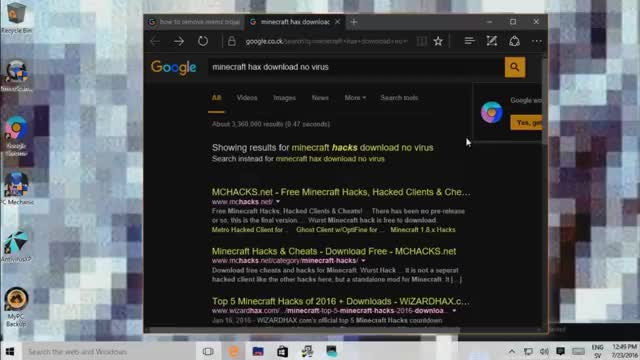
Task: Make a Web Note pen icon
Action: 492,41
